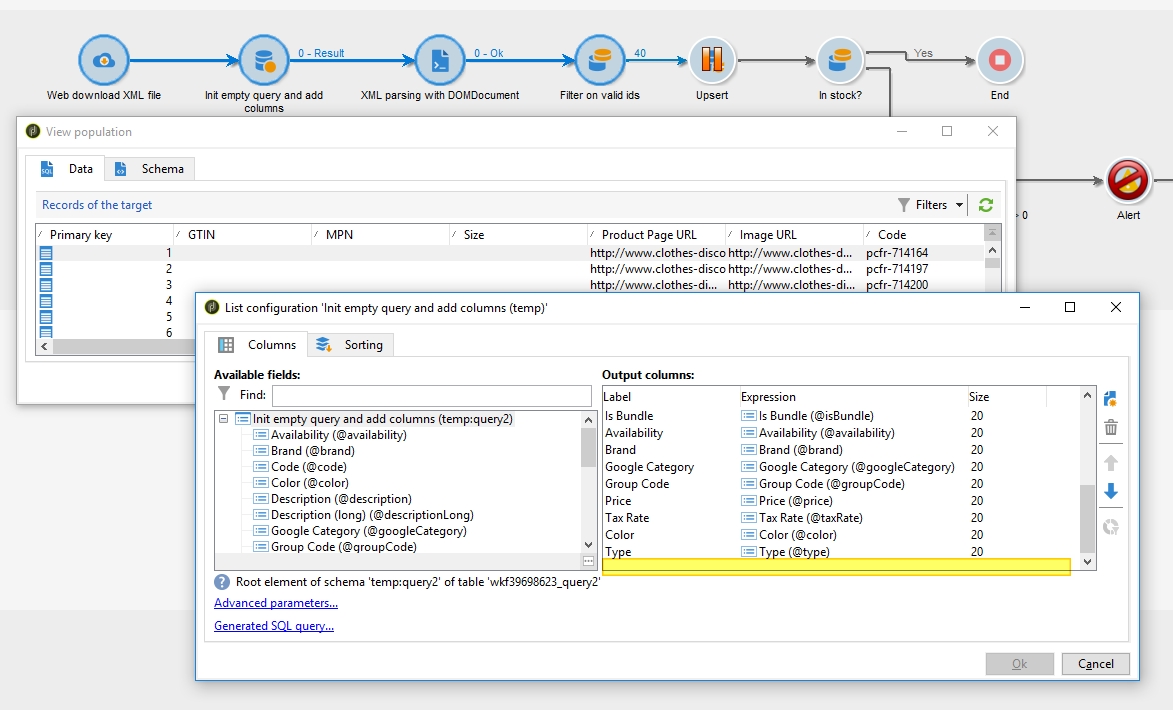Viewport: 1173px width, 710px height.
Task: Collapse the Init empty query tree node
Action: click(224, 419)
